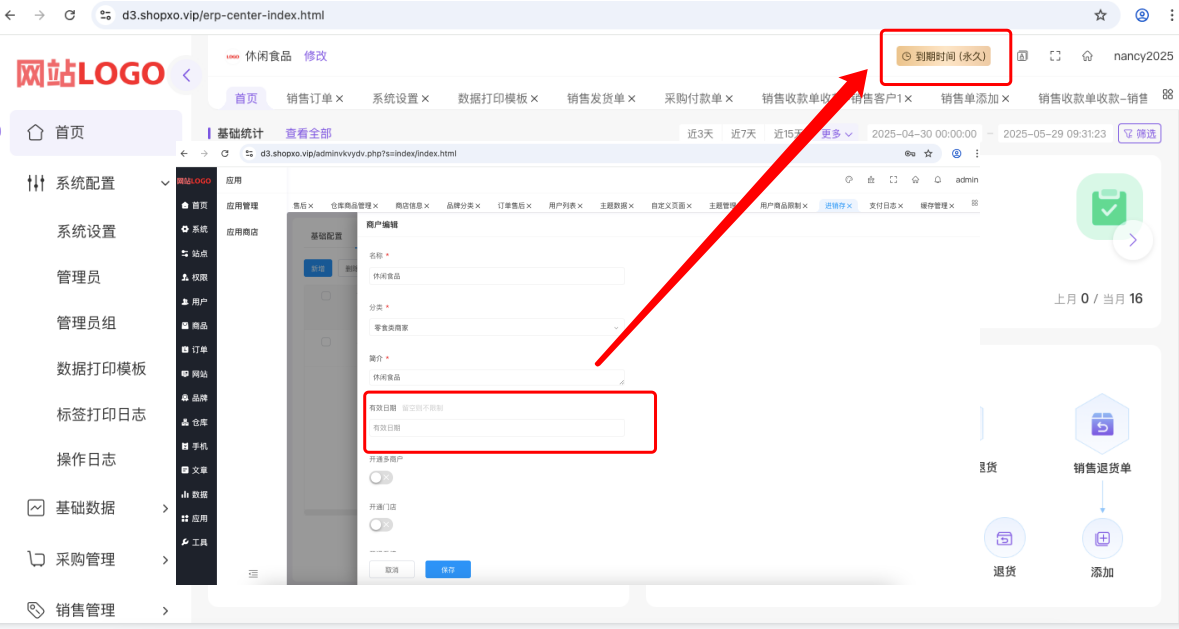Open the 更多 date range dropdown
This screenshot has width=1179, height=629.
click(836, 134)
